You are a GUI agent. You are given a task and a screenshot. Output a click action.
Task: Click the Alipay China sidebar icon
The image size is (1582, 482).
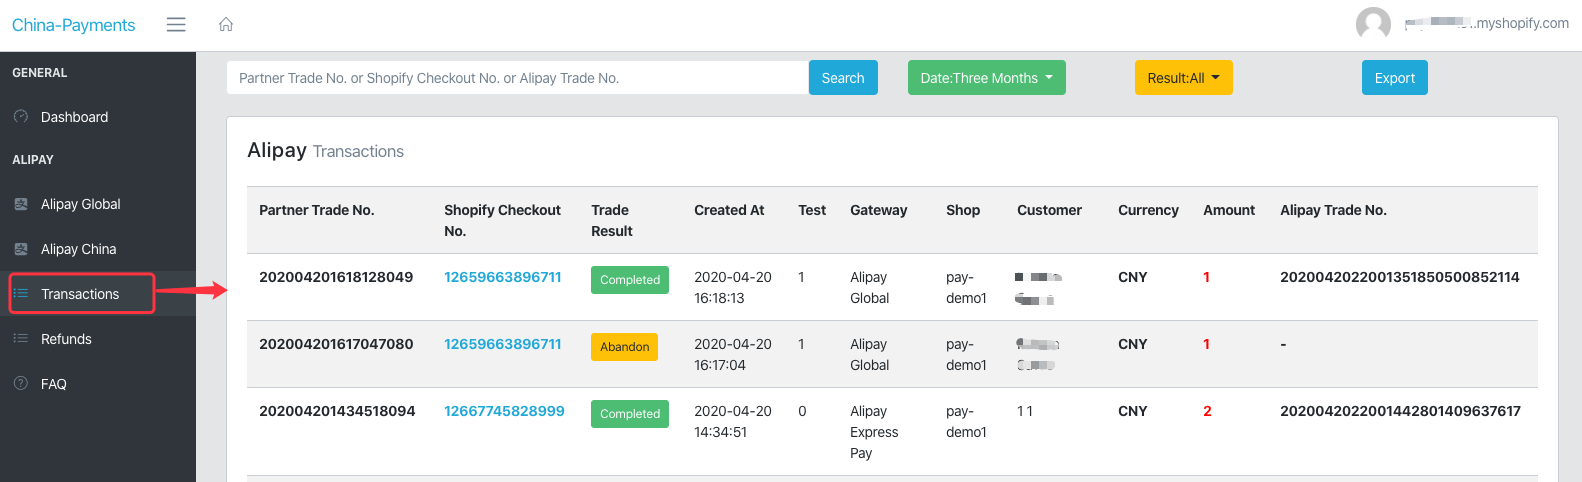(x=21, y=249)
